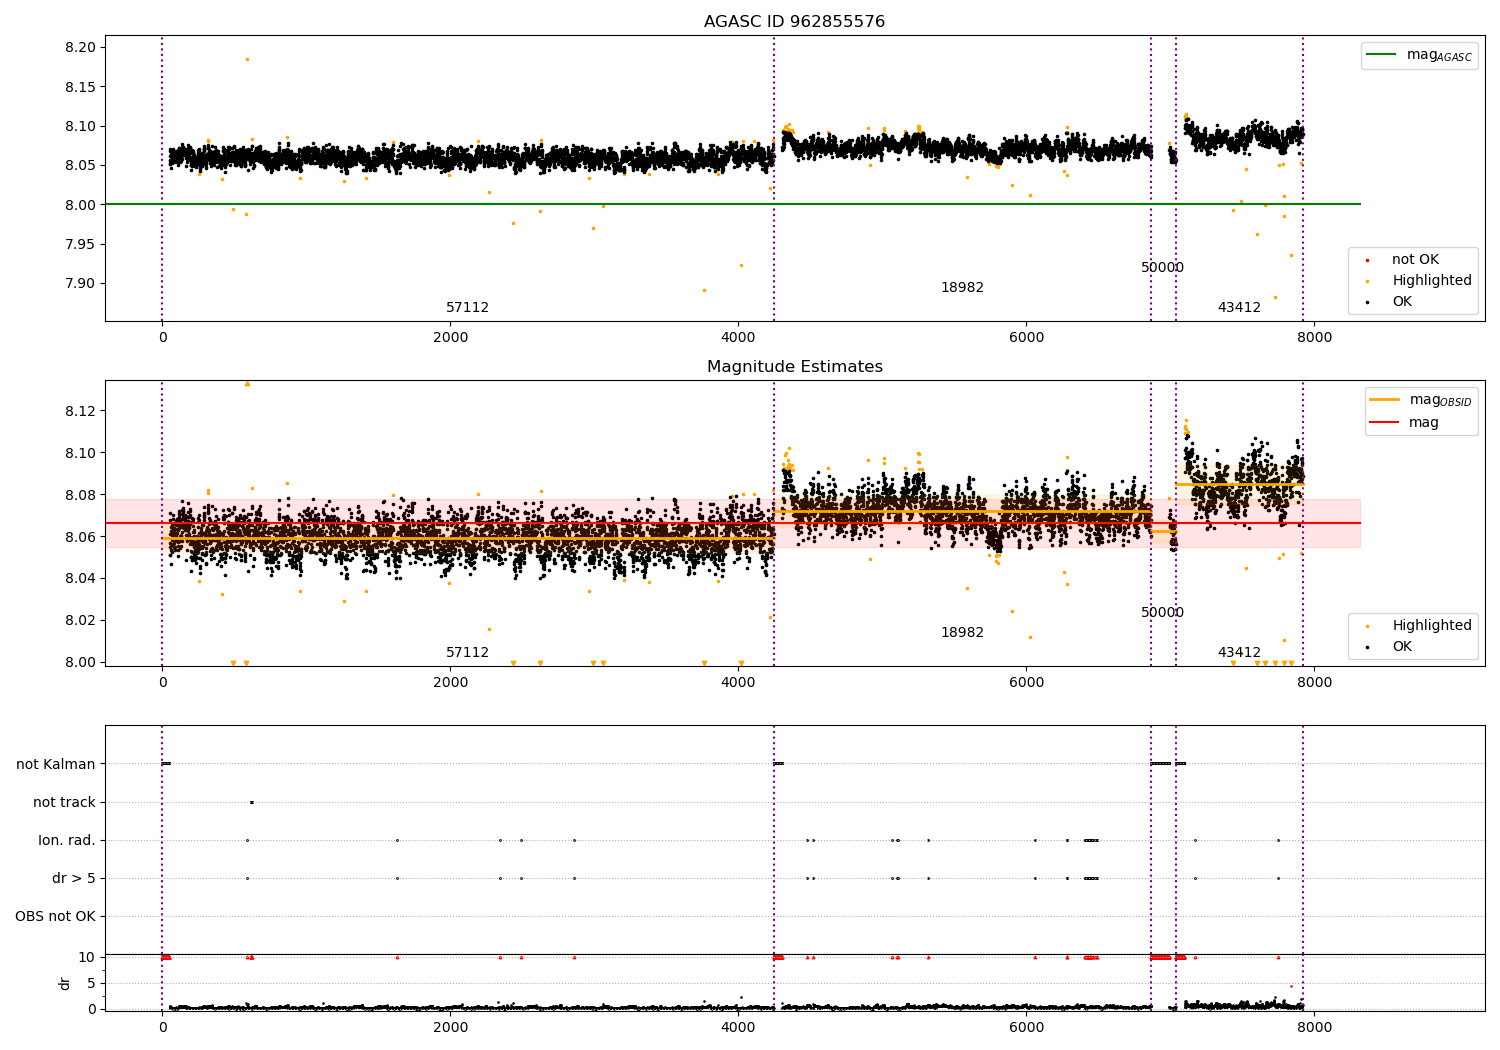Click the 8.08 y-axis tick label
Viewport: 1500px width, 1050px height.
(x=80, y=496)
